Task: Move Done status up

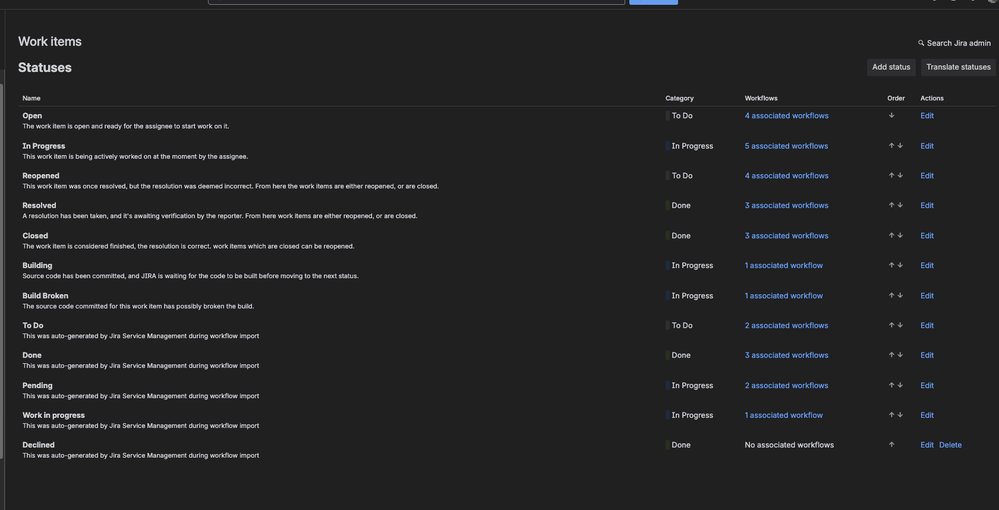Action: tap(891, 355)
